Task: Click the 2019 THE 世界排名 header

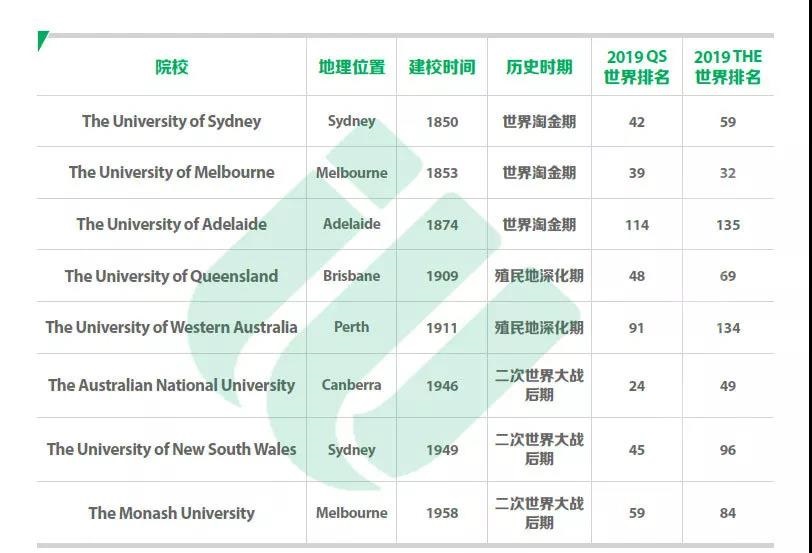Action: point(728,67)
